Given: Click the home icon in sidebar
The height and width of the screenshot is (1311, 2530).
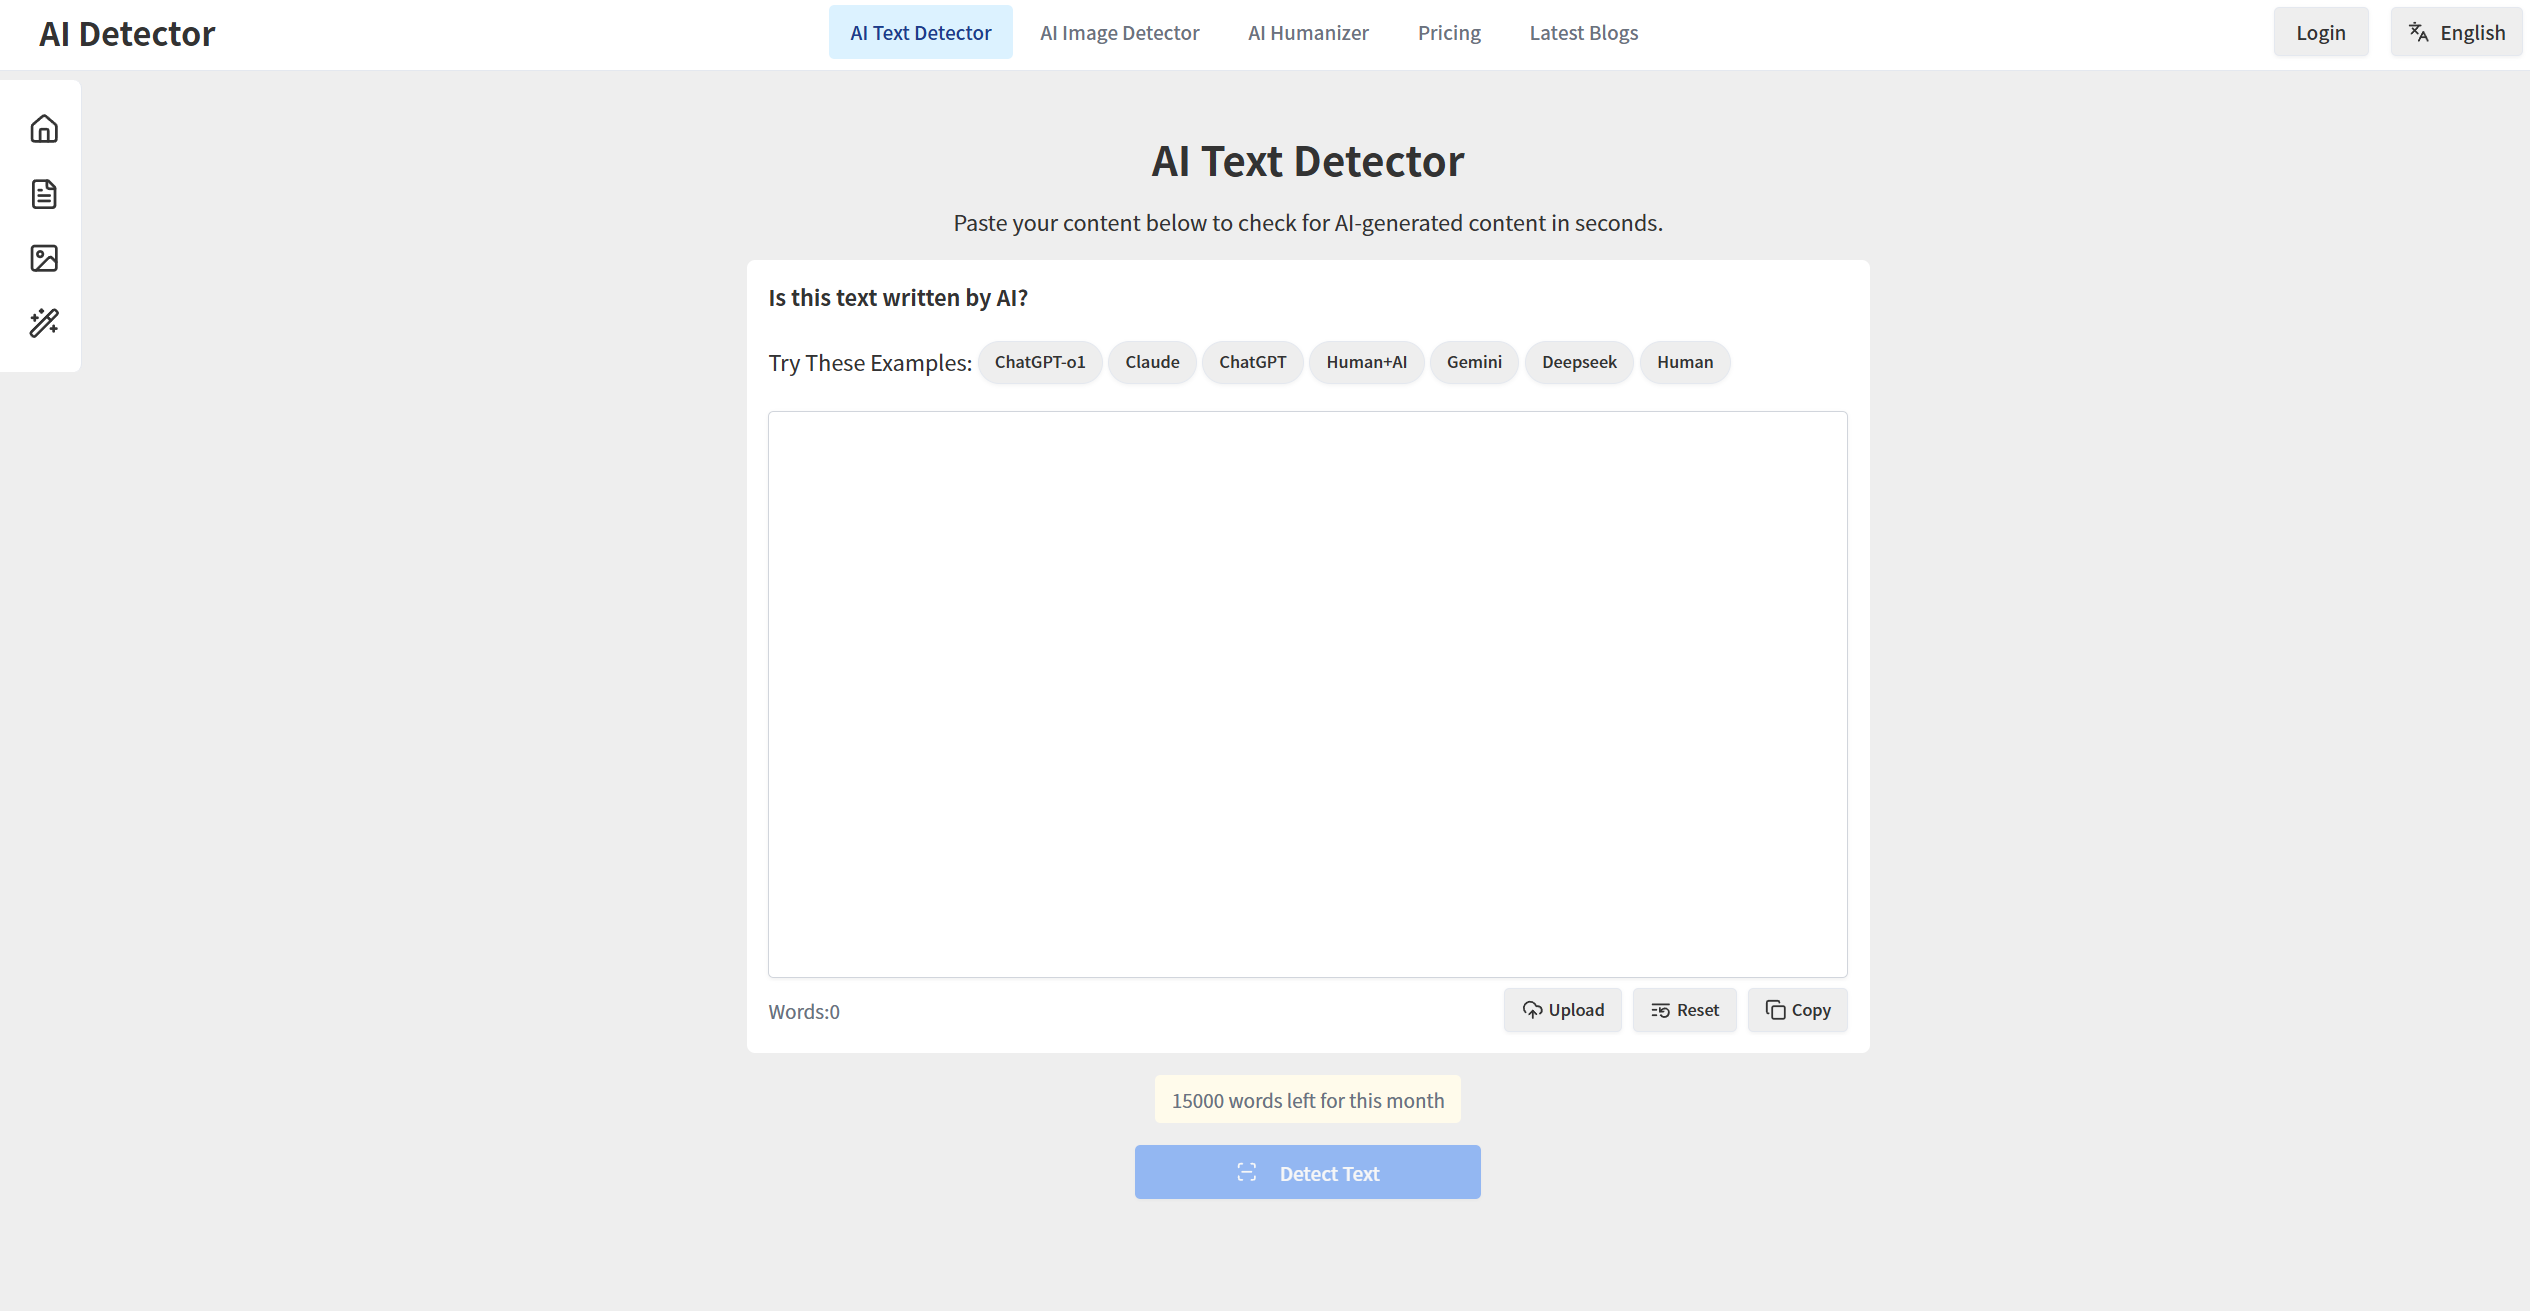Looking at the screenshot, I should point(44,129).
